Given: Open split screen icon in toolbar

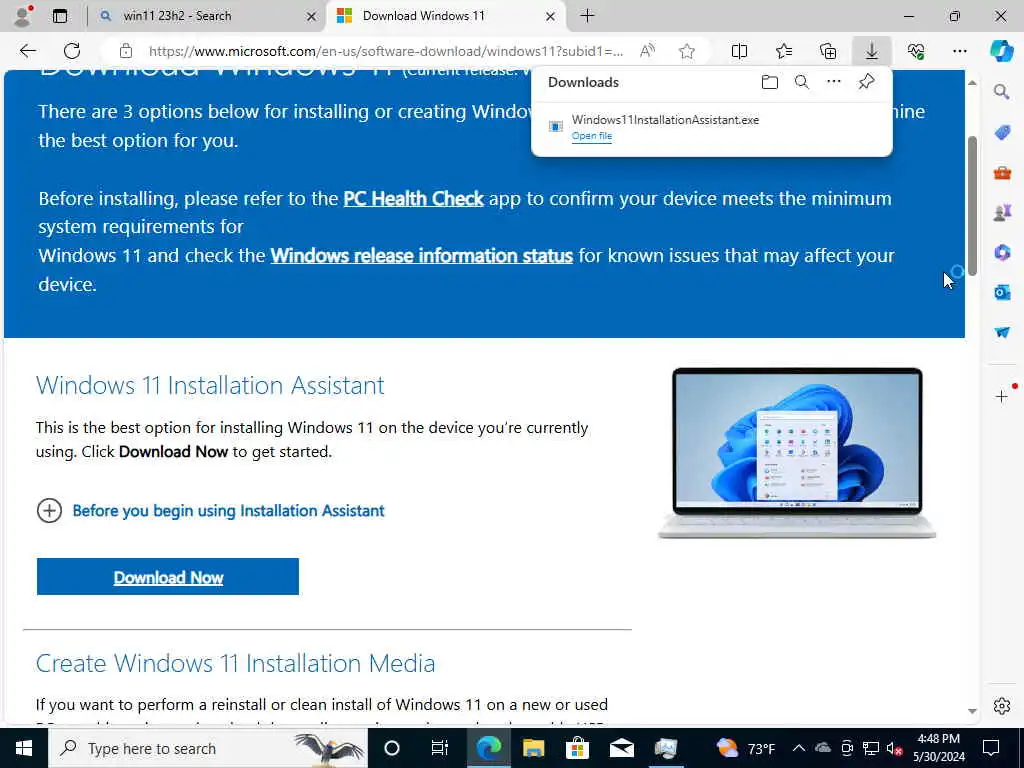Looking at the screenshot, I should pyautogui.click(x=739, y=51).
